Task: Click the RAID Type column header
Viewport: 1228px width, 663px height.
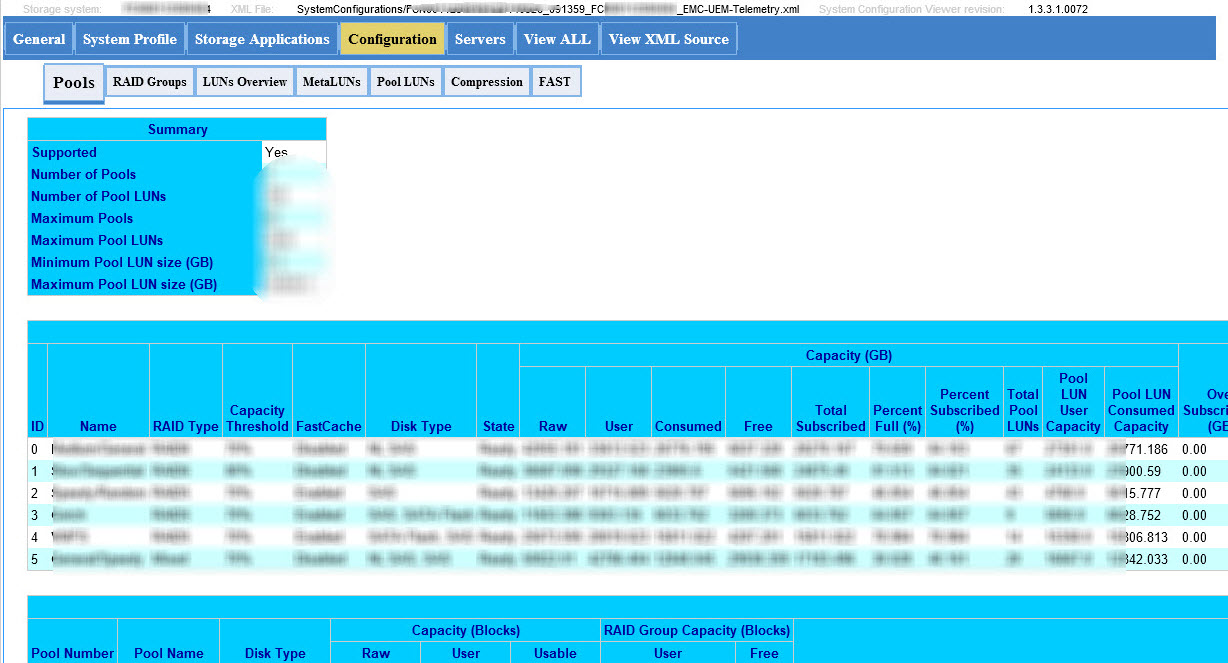Action: click(185, 425)
